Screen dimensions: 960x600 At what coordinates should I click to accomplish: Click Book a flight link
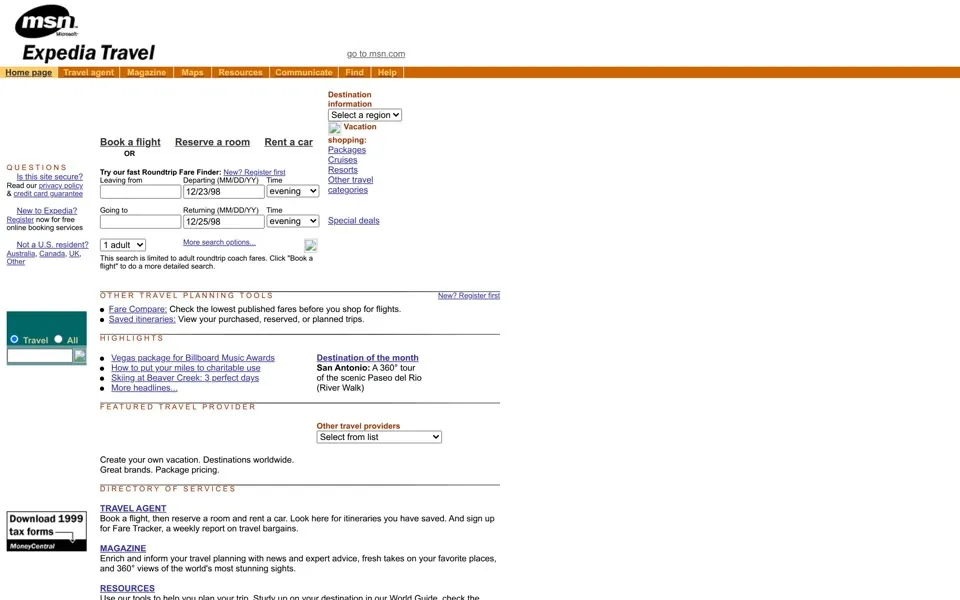[x=130, y=142]
